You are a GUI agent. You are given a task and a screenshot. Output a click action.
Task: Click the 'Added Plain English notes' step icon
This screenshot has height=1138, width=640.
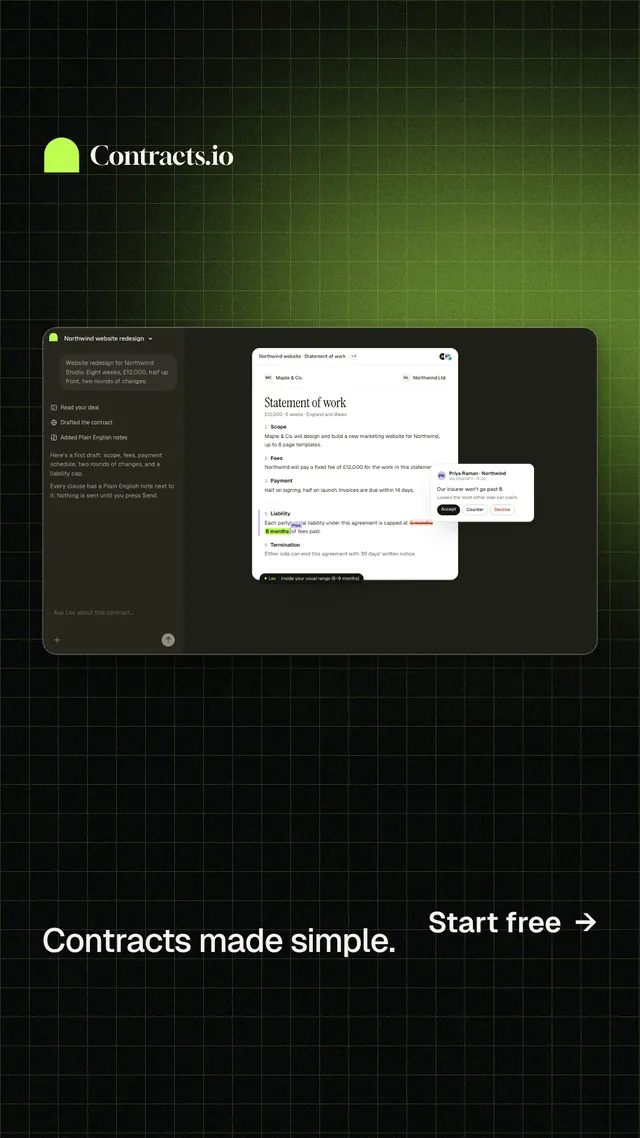coord(54,438)
